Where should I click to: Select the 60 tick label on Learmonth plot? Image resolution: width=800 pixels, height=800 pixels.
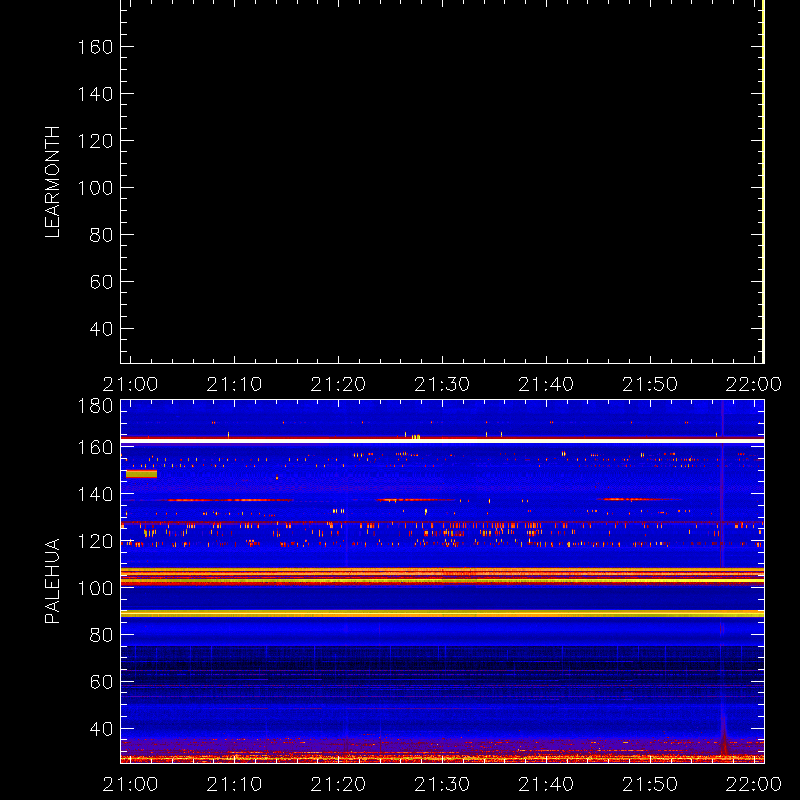[x=101, y=282]
